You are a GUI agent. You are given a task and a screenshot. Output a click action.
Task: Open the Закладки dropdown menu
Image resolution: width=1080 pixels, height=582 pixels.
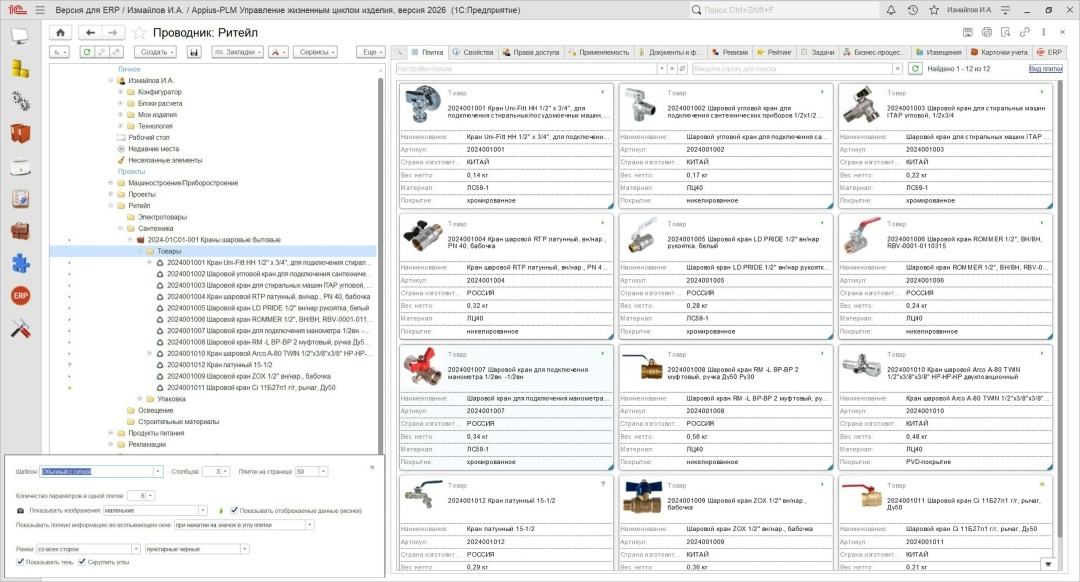[238, 52]
